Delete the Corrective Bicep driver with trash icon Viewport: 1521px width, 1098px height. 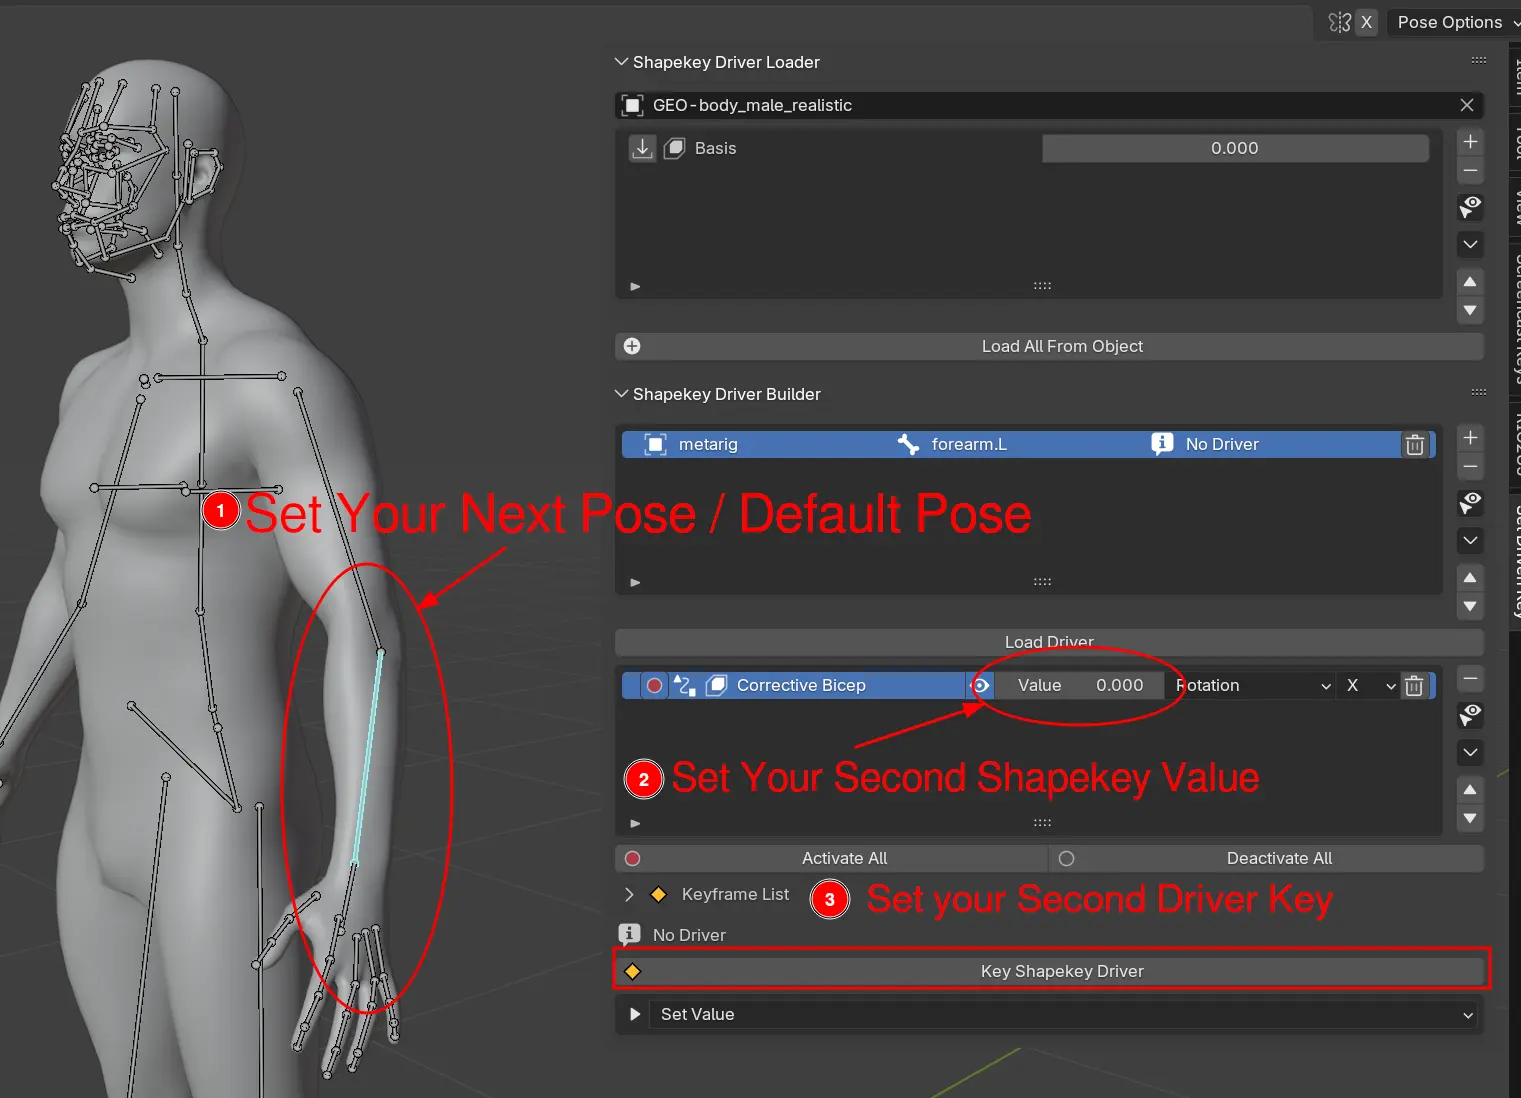pyautogui.click(x=1414, y=685)
